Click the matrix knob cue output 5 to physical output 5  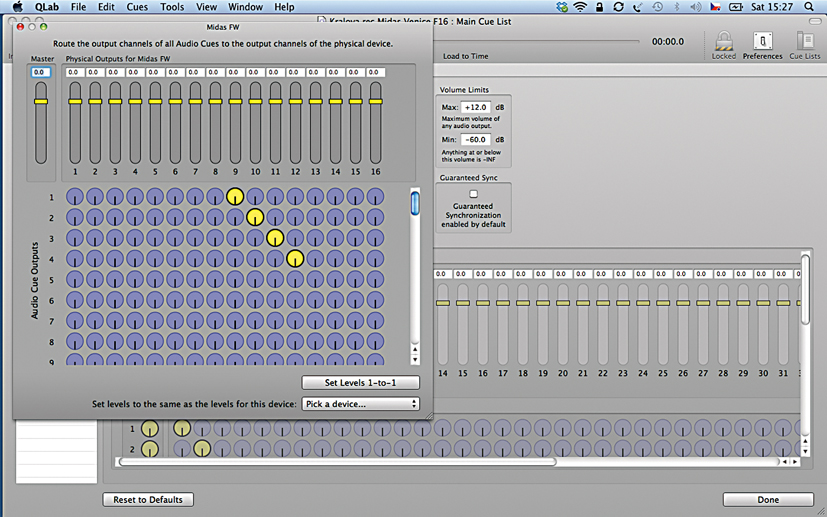coord(155,279)
